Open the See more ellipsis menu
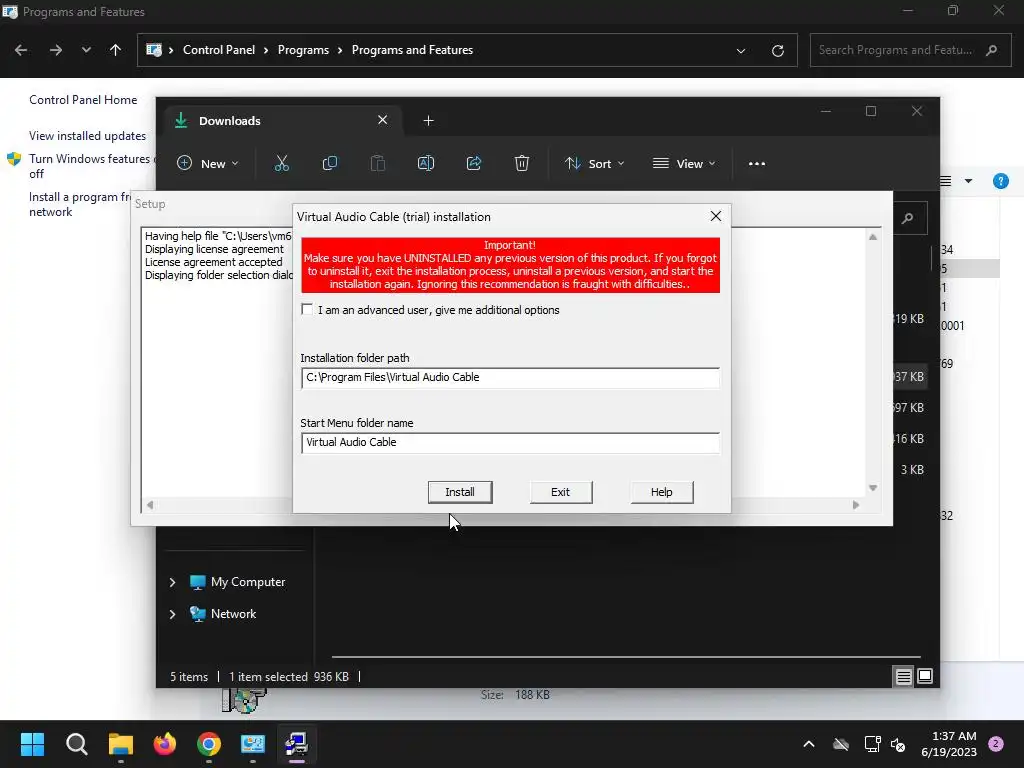The image size is (1024, 768). [x=757, y=163]
